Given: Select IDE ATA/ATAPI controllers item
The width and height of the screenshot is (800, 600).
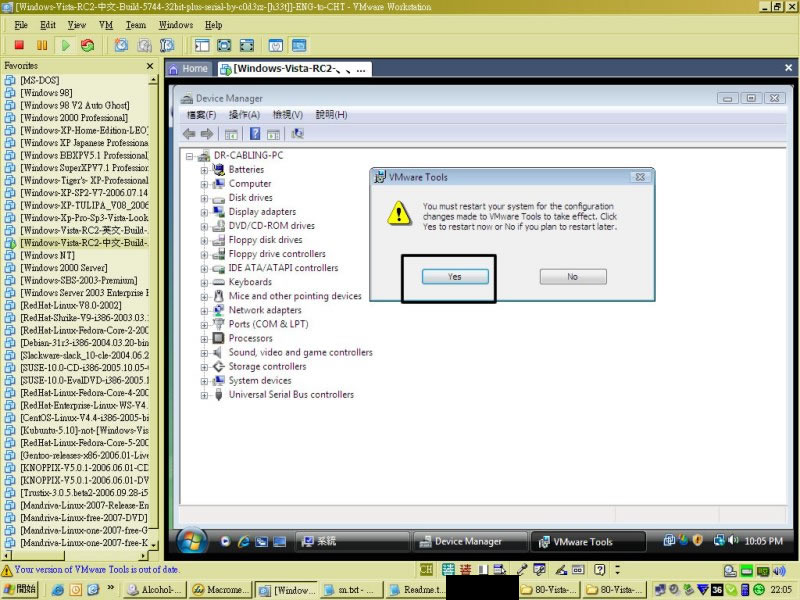Looking at the screenshot, I should [283, 268].
